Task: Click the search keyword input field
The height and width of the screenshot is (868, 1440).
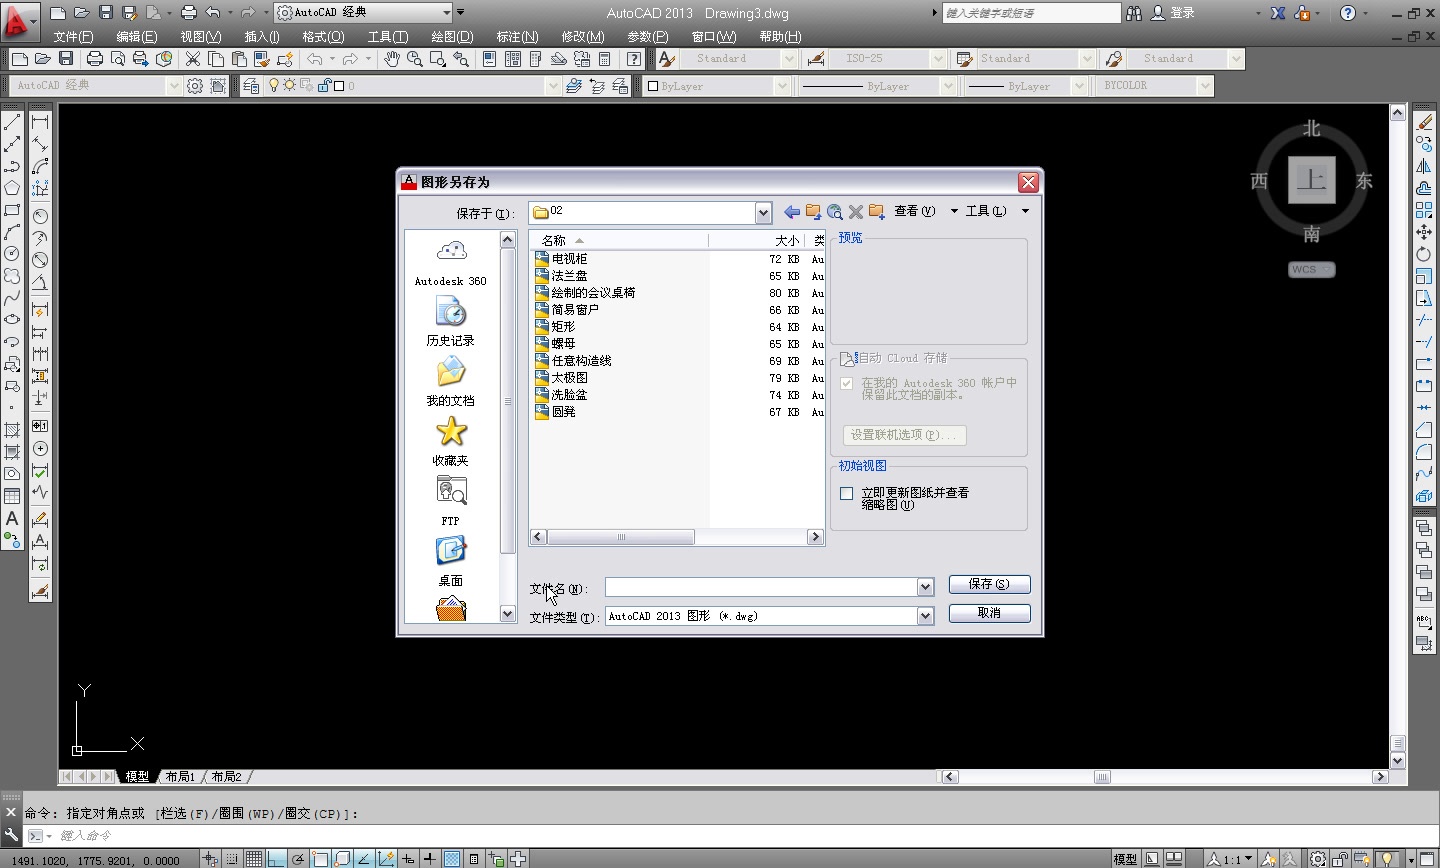Action: (1031, 13)
